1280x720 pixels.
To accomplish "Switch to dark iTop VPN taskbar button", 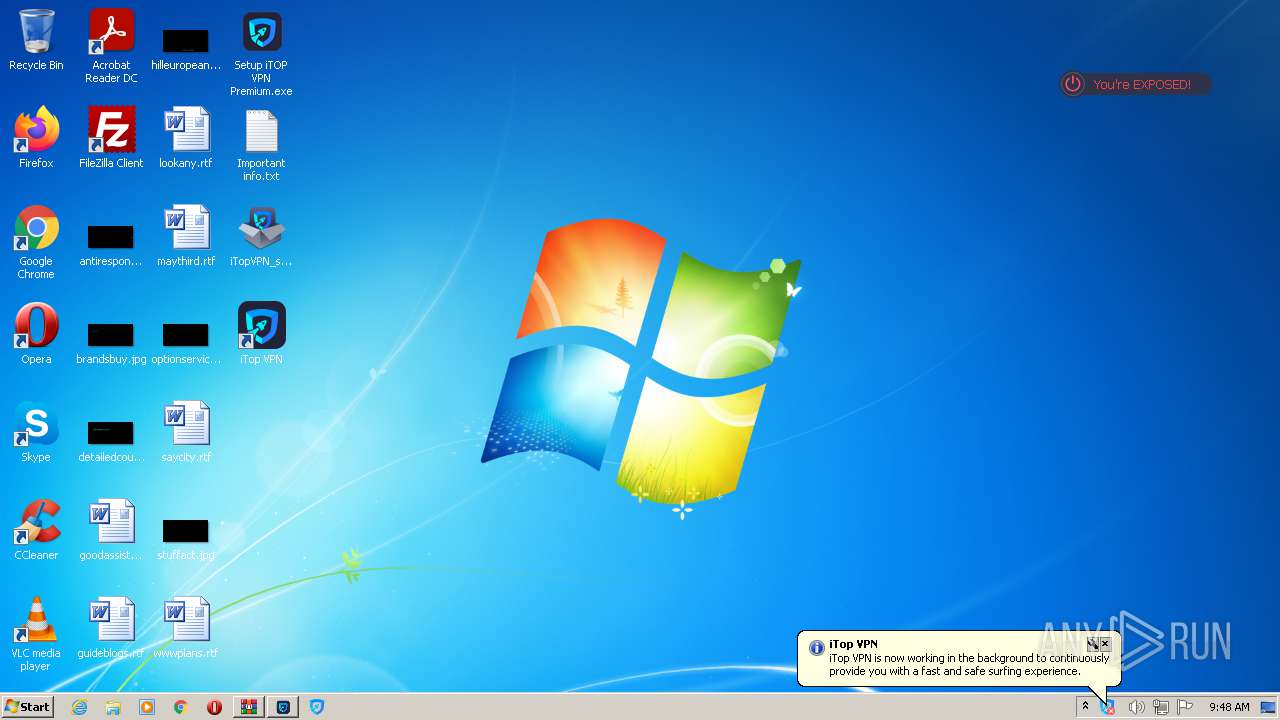I will pyautogui.click(x=284, y=707).
